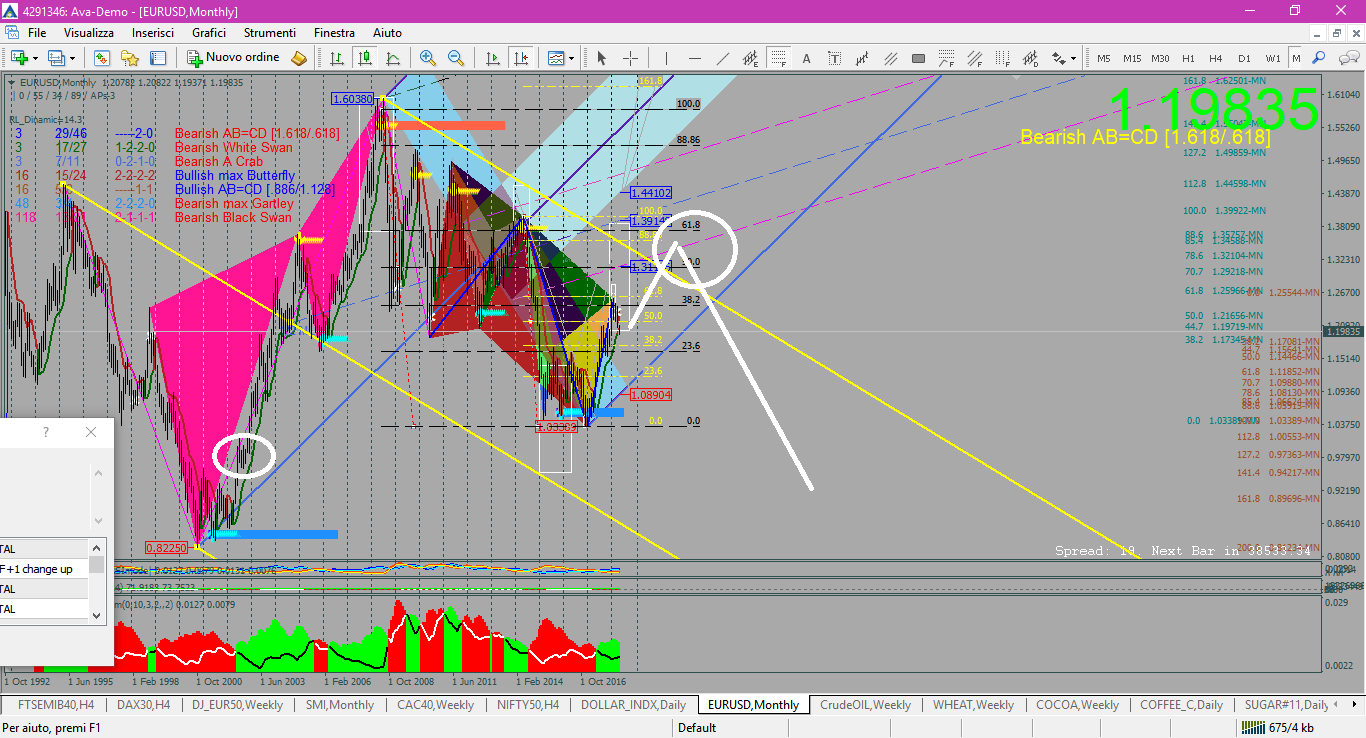The image size is (1366, 738).
Task: Open the Navigator favorites star icon
Action: (x=130, y=58)
